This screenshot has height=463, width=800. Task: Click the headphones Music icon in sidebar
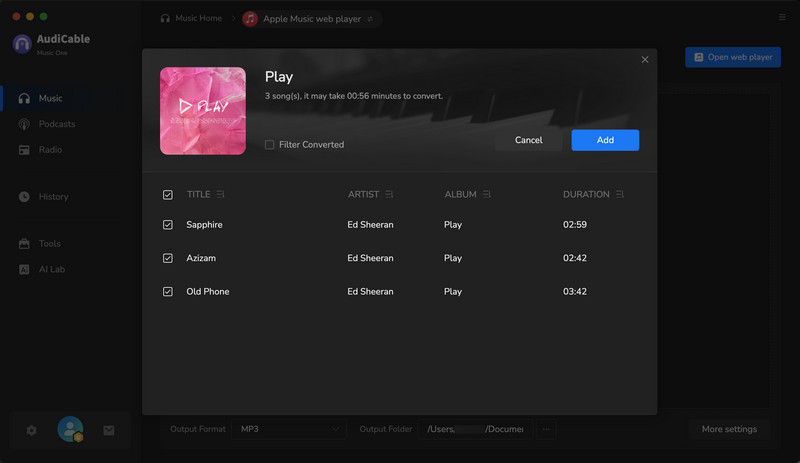click(x=24, y=98)
